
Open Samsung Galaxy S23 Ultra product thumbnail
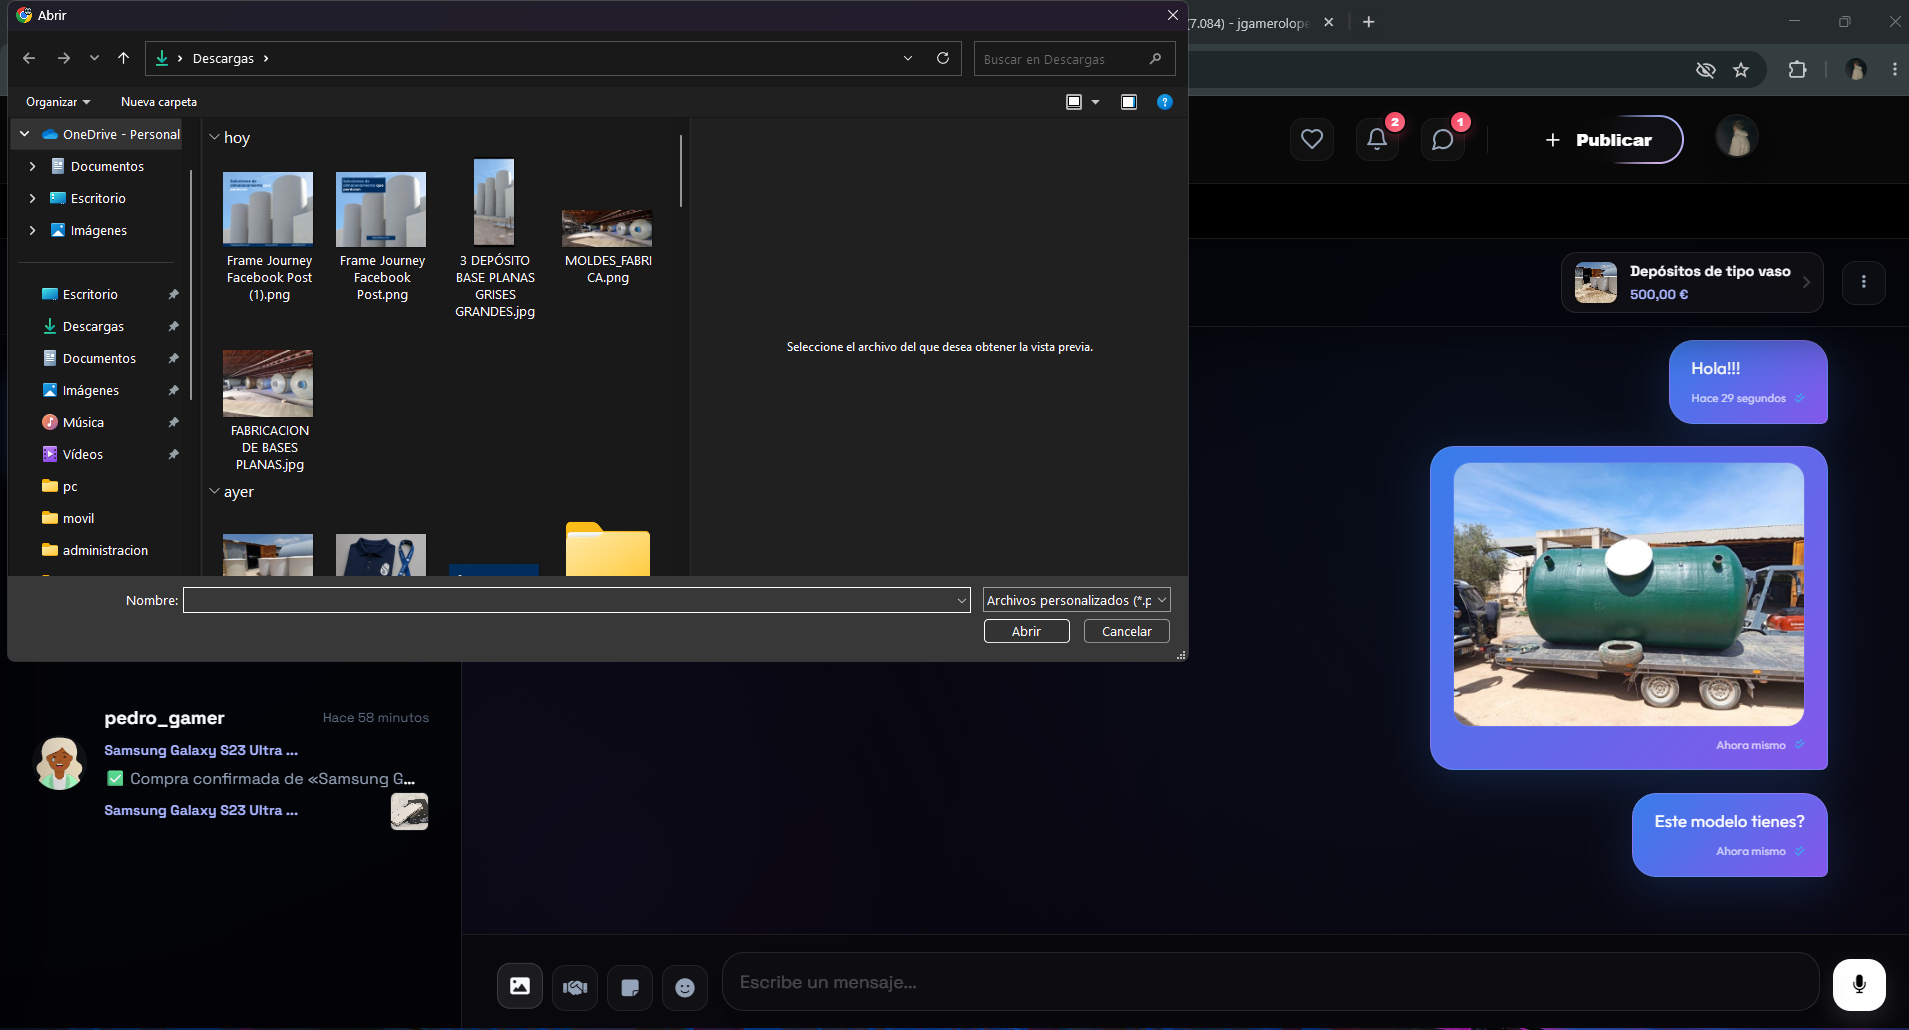coord(409,811)
